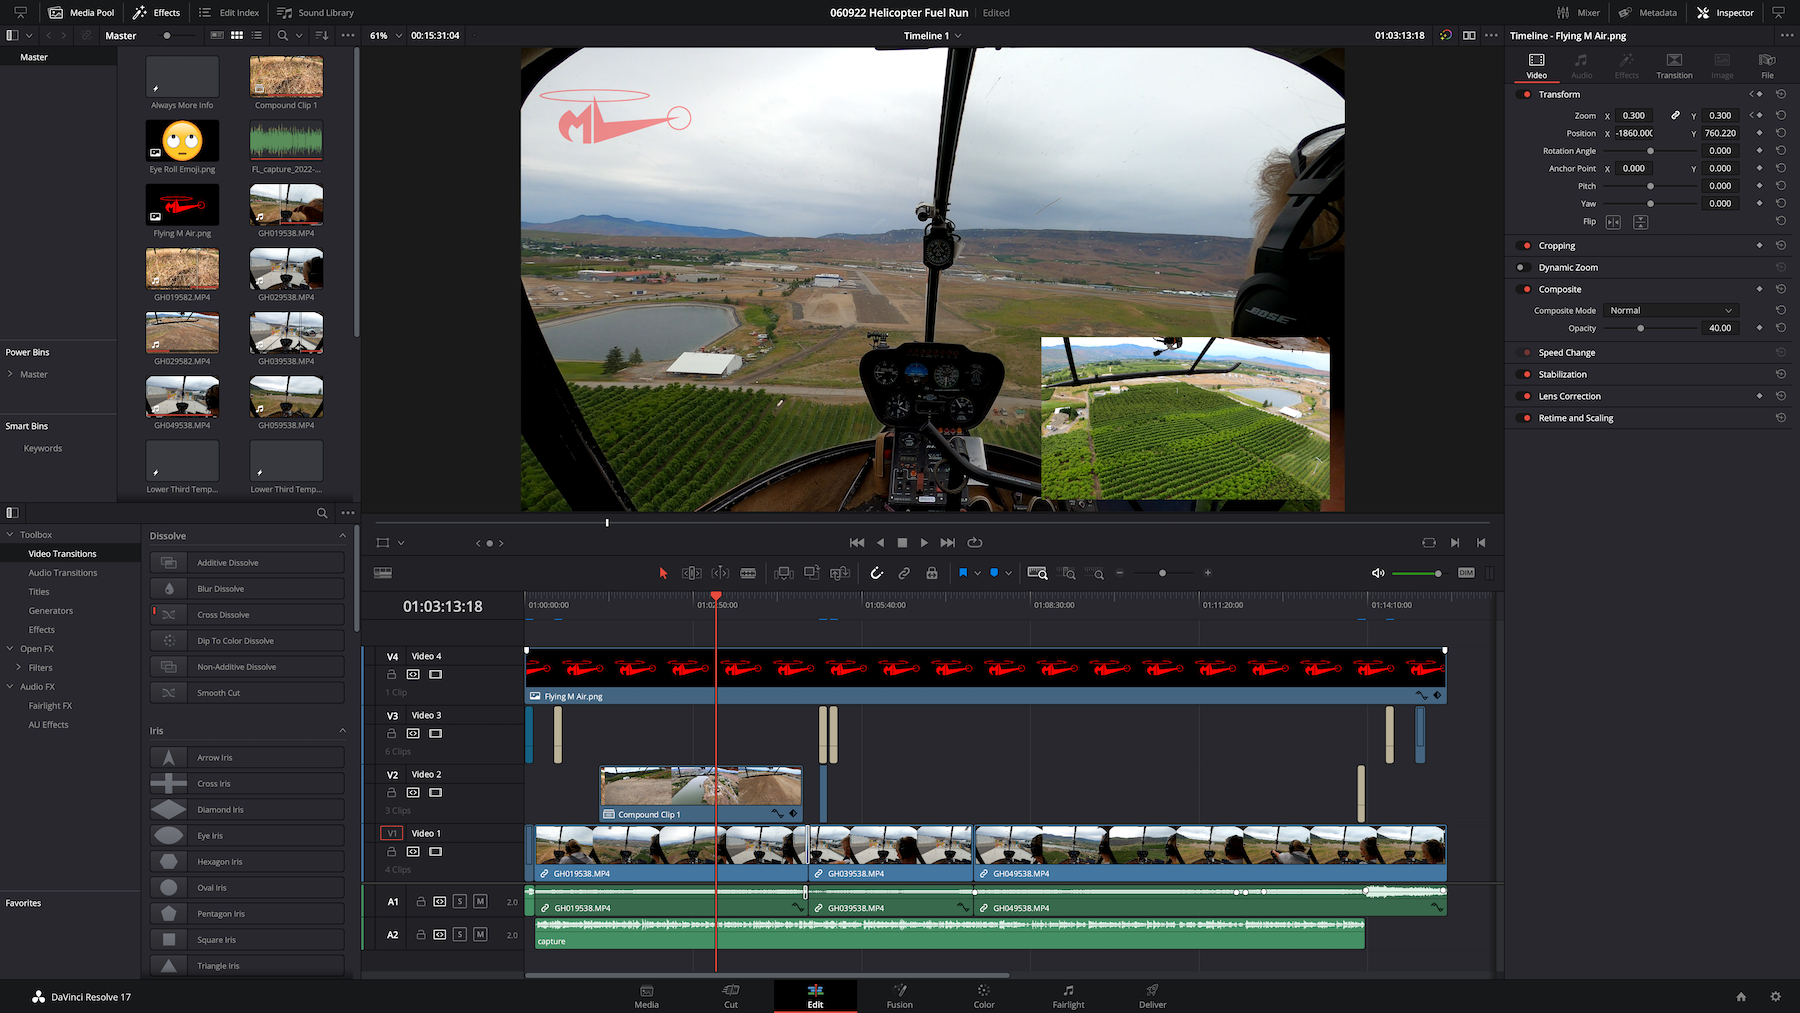Open the viewer zoom 61% dropdown
Screen dimensions: 1800x1013
coord(386,36)
